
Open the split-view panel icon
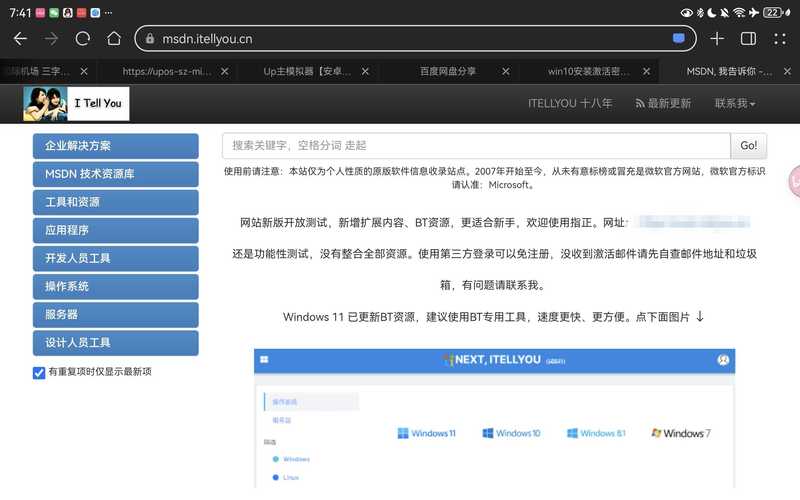click(748, 39)
